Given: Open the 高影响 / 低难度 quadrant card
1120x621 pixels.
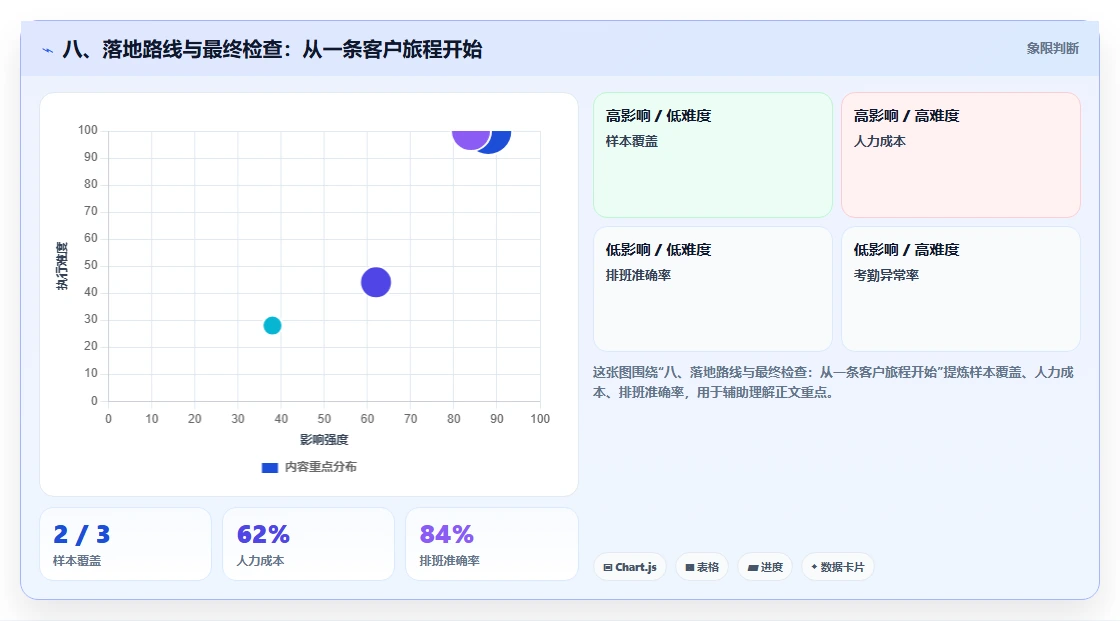Looking at the screenshot, I should pyautogui.click(x=713, y=155).
